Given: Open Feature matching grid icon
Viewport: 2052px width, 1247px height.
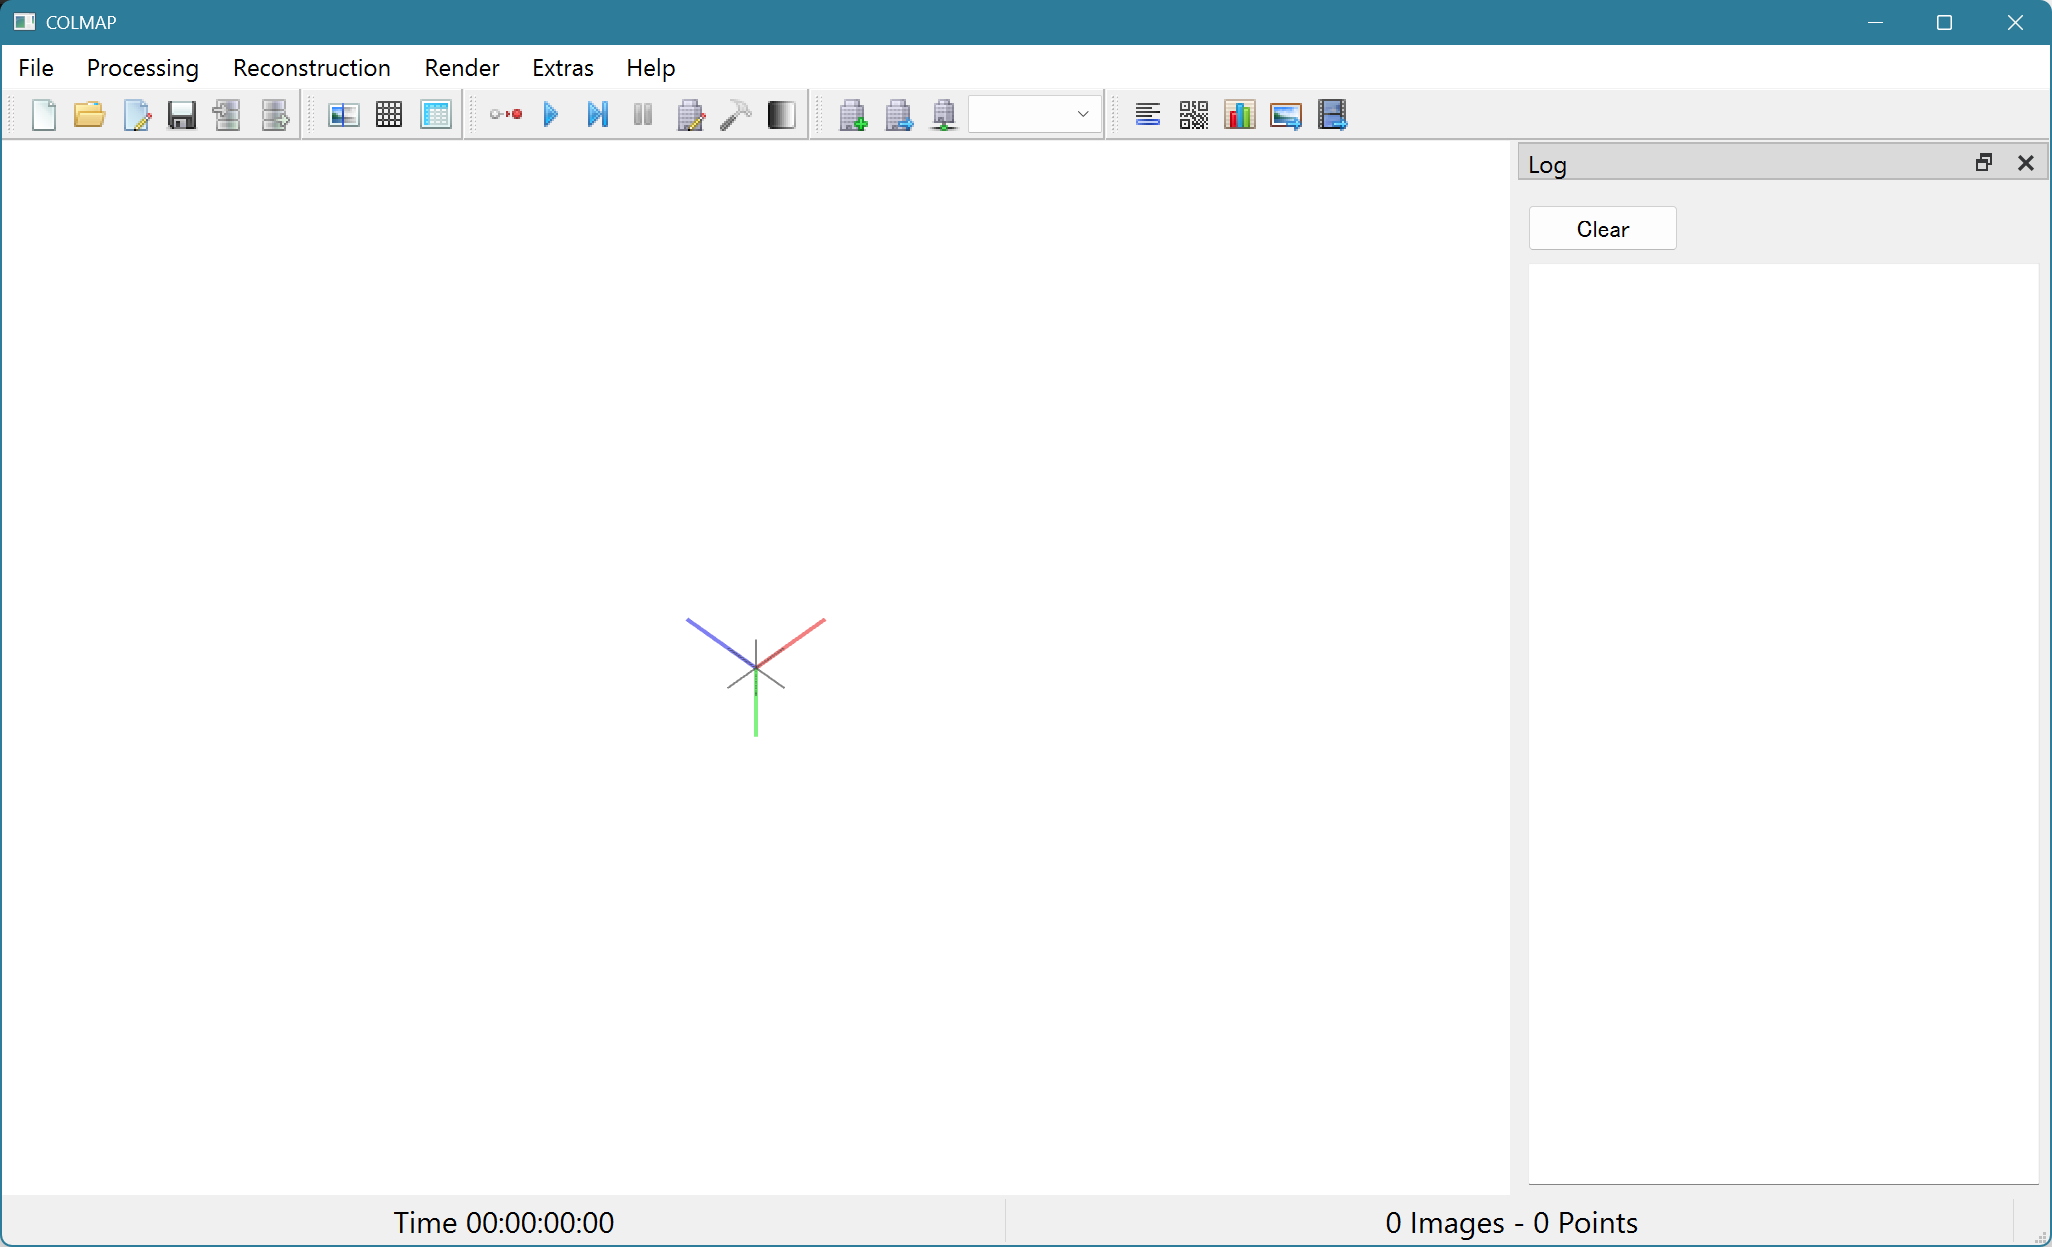Looking at the screenshot, I should click(389, 115).
